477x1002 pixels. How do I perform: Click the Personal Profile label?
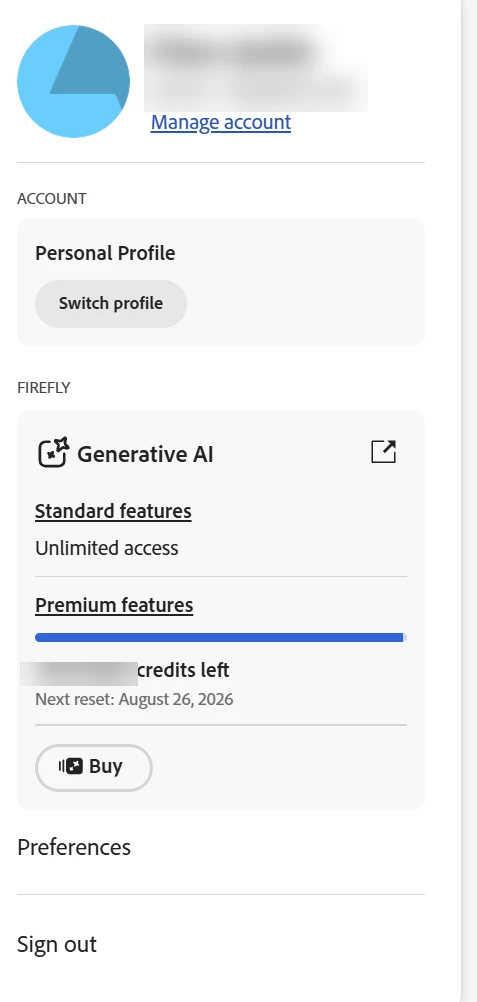105,253
